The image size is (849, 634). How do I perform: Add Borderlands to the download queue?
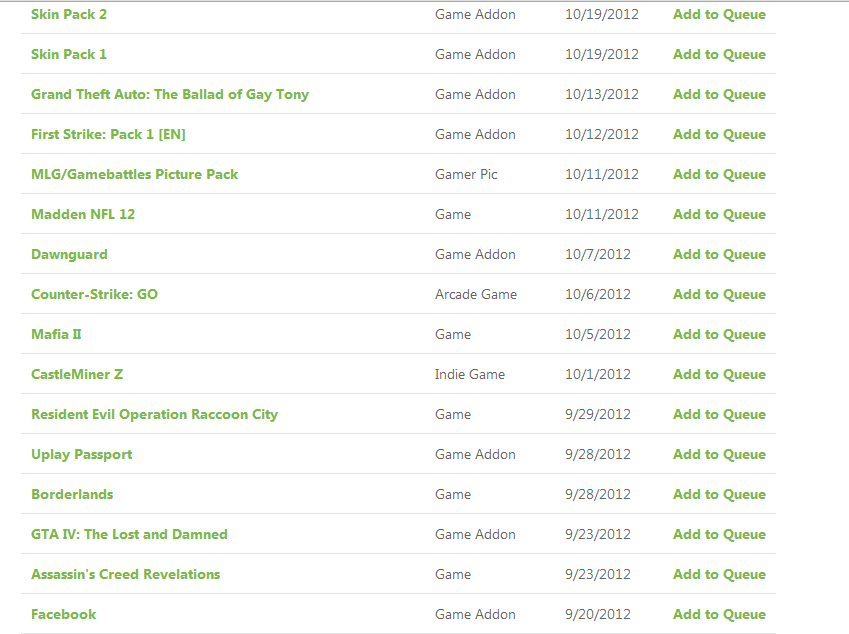tap(719, 494)
